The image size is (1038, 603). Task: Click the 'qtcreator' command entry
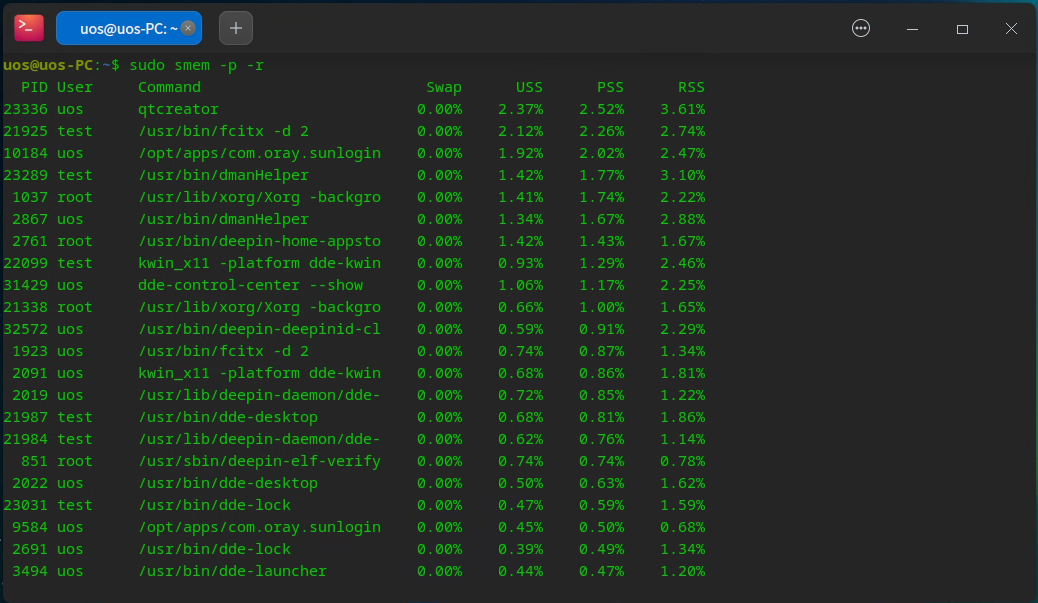tap(178, 109)
